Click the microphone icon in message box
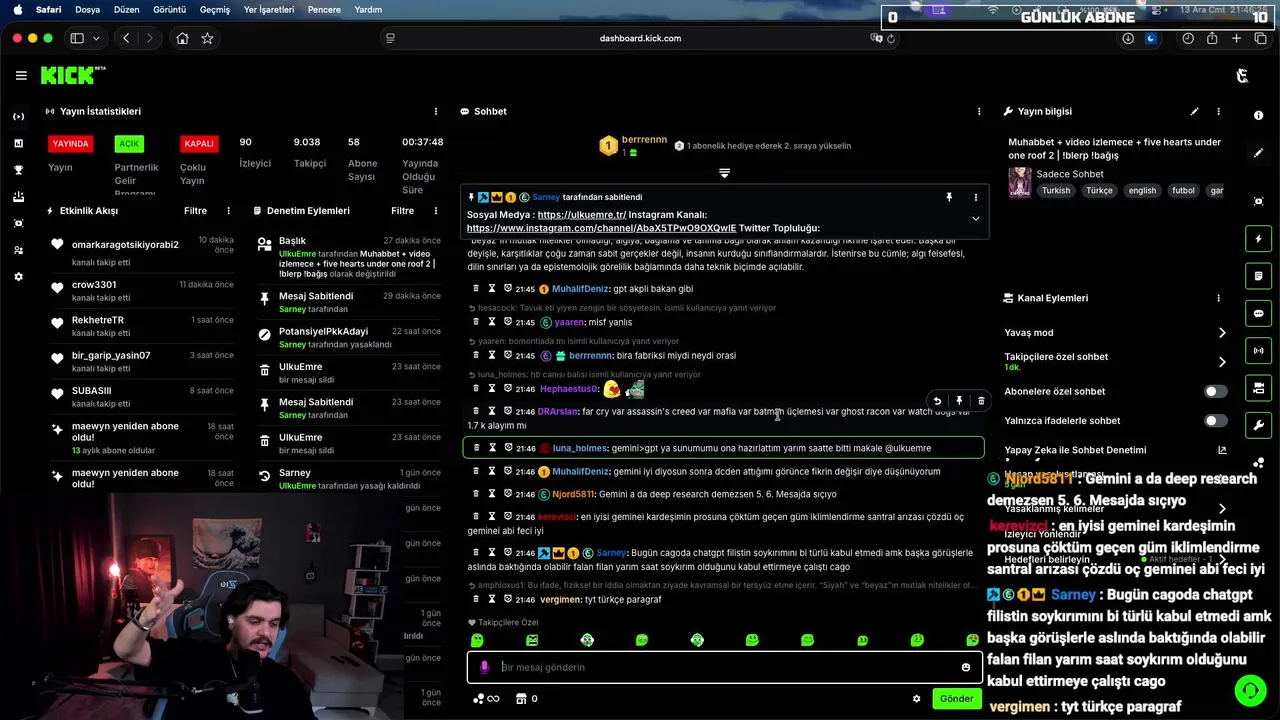The image size is (1280, 720). coord(484,667)
